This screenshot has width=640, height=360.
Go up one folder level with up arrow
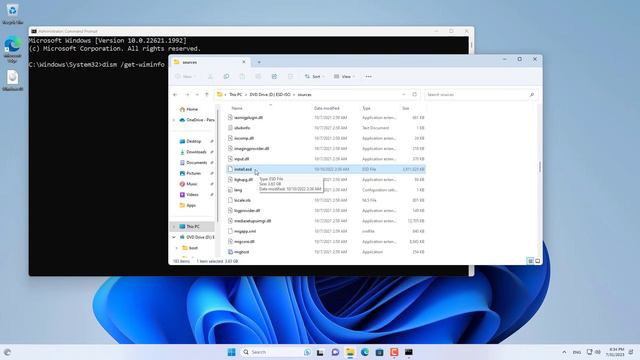click(207, 94)
